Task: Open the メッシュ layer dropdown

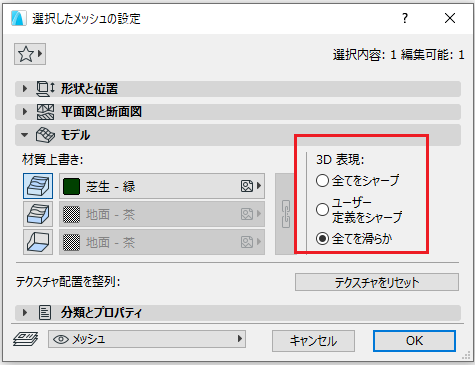Action: (x=147, y=339)
